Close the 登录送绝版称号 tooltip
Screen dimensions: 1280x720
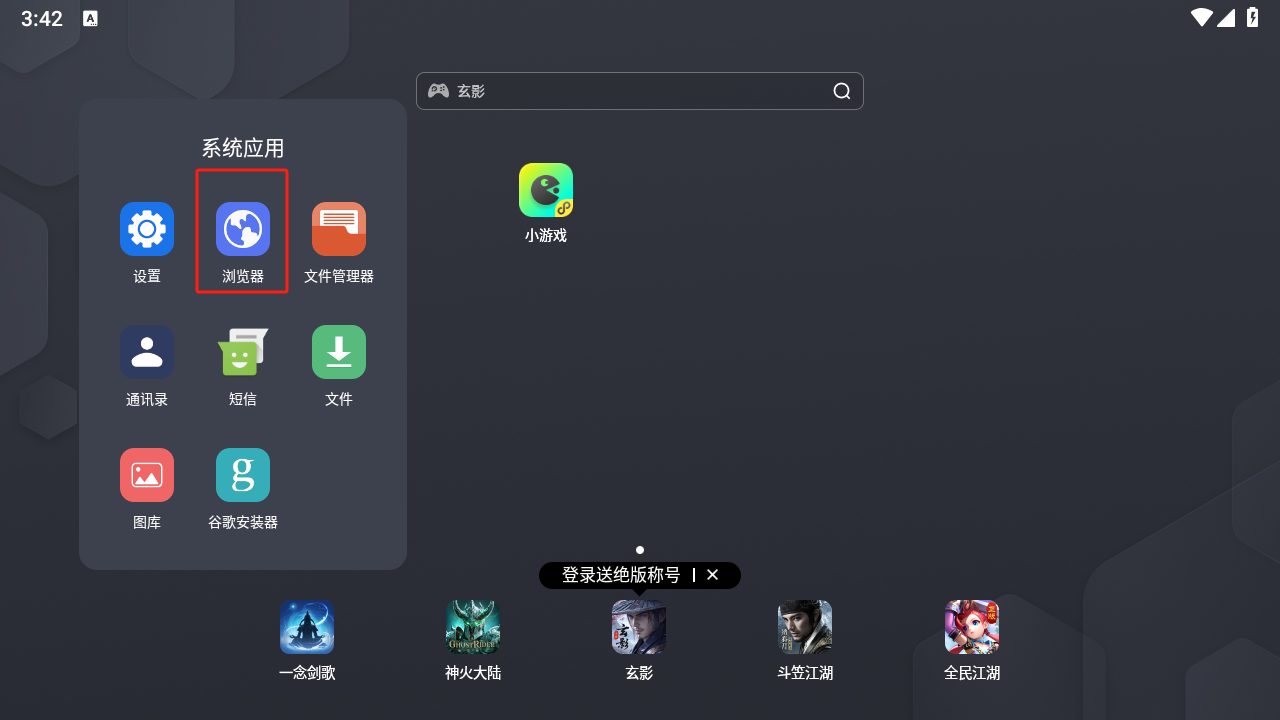click(713, 575)
